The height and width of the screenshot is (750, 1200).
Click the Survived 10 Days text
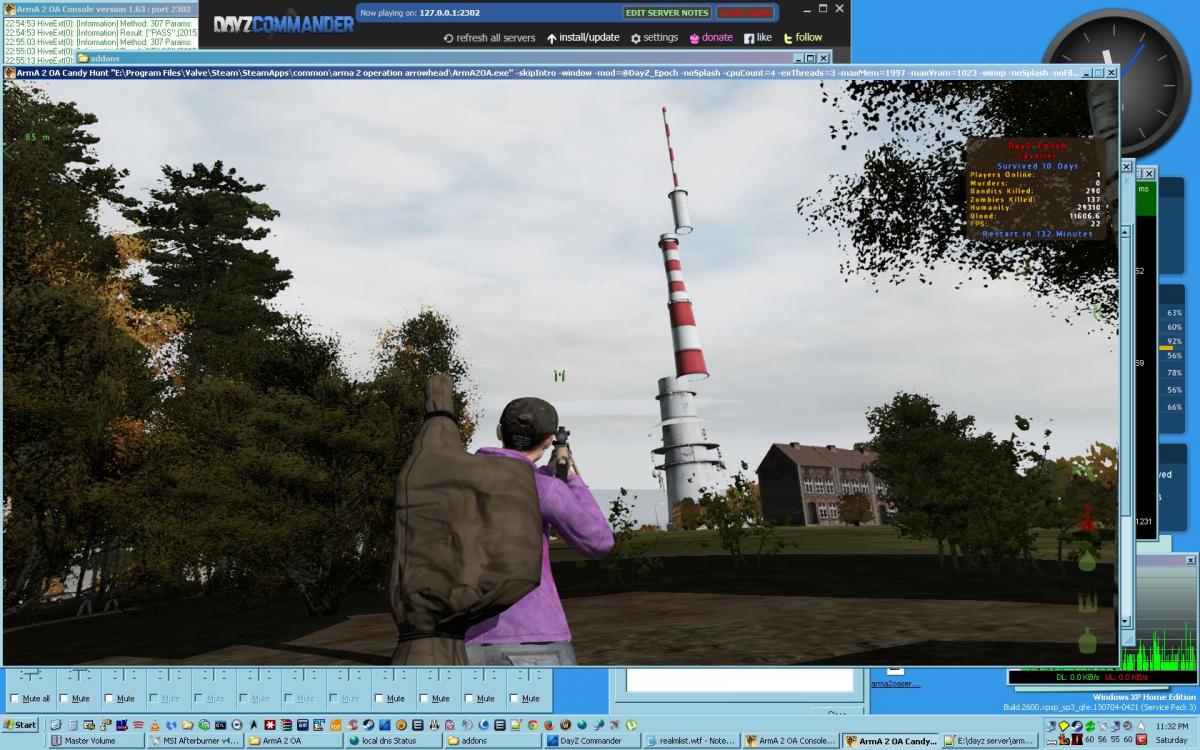click(1037, 165)
